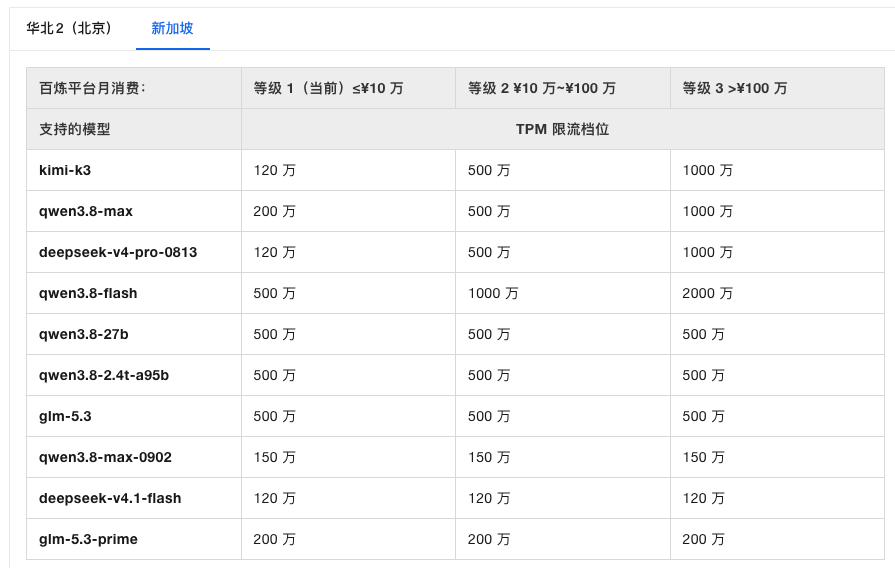
Task: Click qwen3.8-2.4t-a95b level 2 value 500 万
Action: pos(489,375)
